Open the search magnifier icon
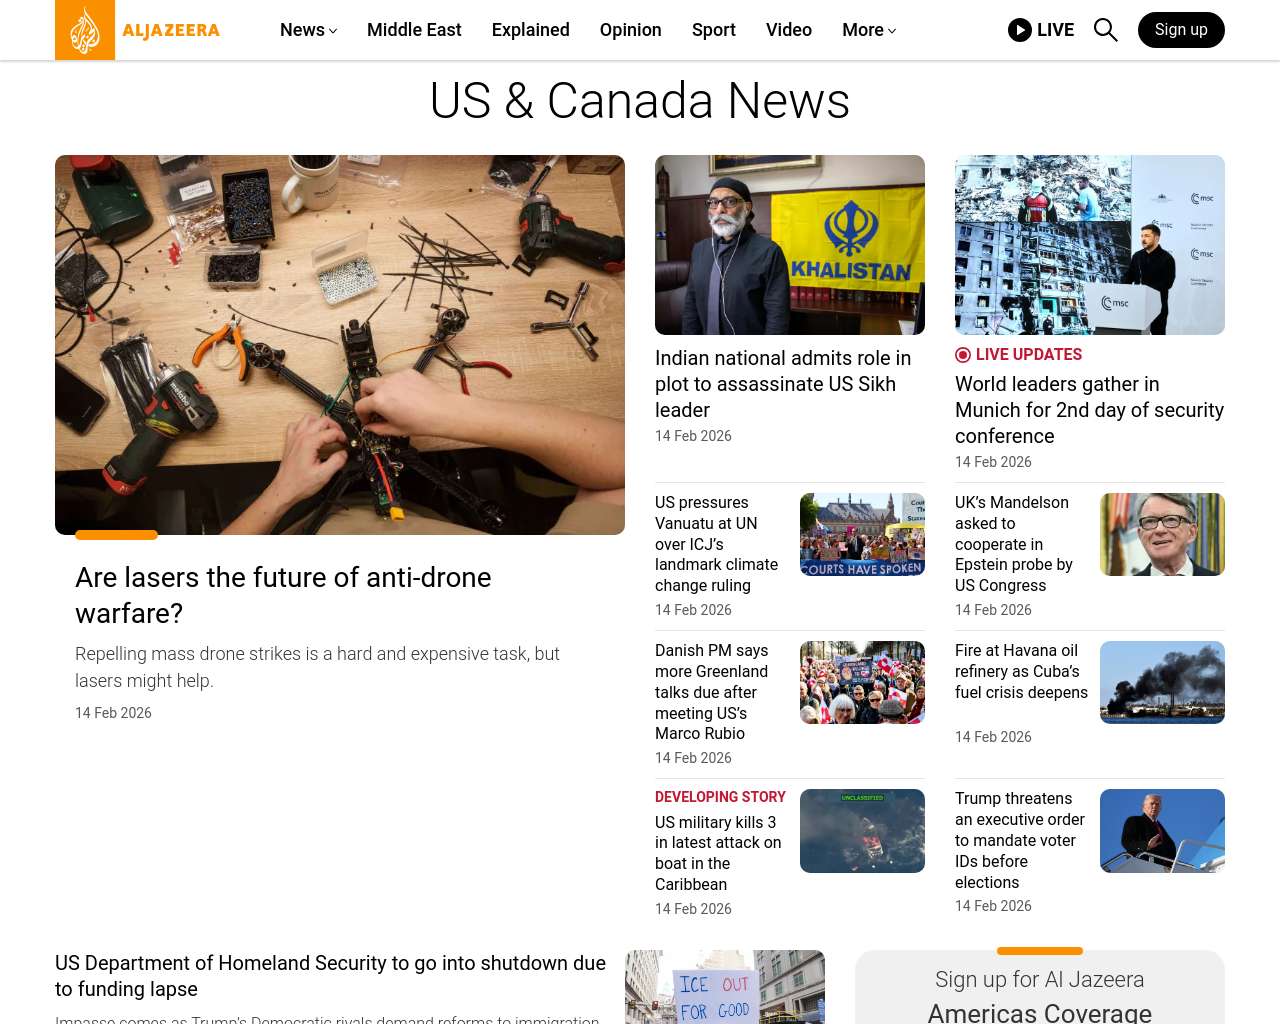 click(x=1105, y=30)
